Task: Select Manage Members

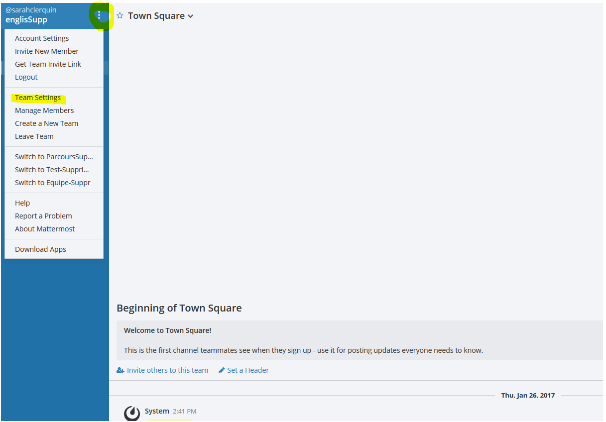Action: pos(44,110)
